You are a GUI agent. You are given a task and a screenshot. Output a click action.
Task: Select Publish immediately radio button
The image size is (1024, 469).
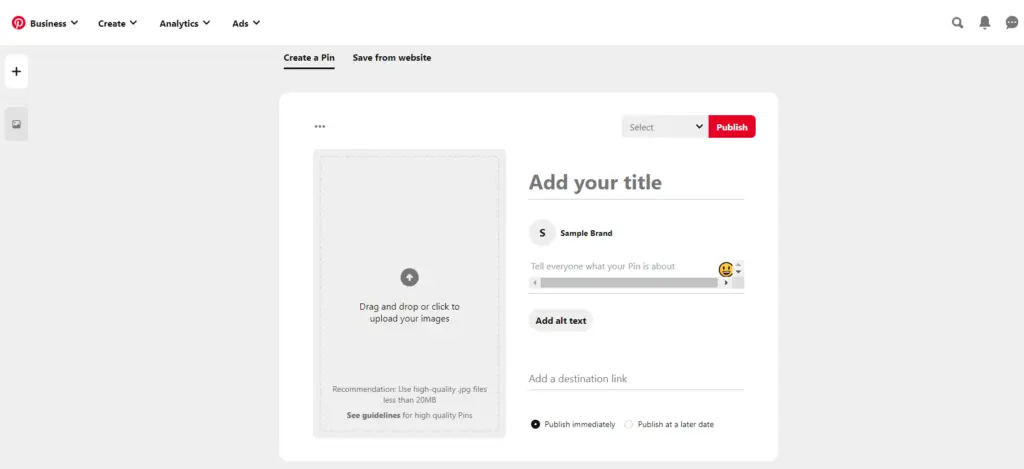pyautogui.click(x=536, y=424)
